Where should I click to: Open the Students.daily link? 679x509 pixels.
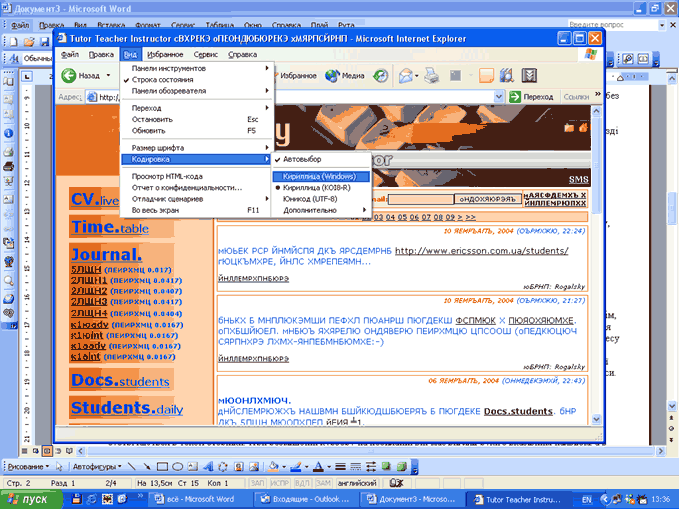pos(127,408)
